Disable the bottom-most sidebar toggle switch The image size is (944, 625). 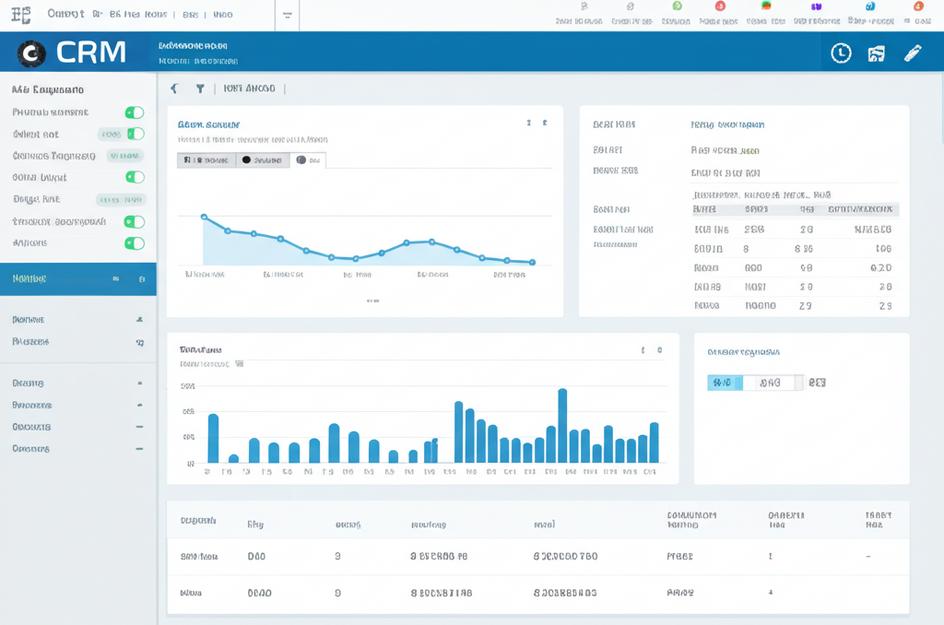tap(135, 243)
